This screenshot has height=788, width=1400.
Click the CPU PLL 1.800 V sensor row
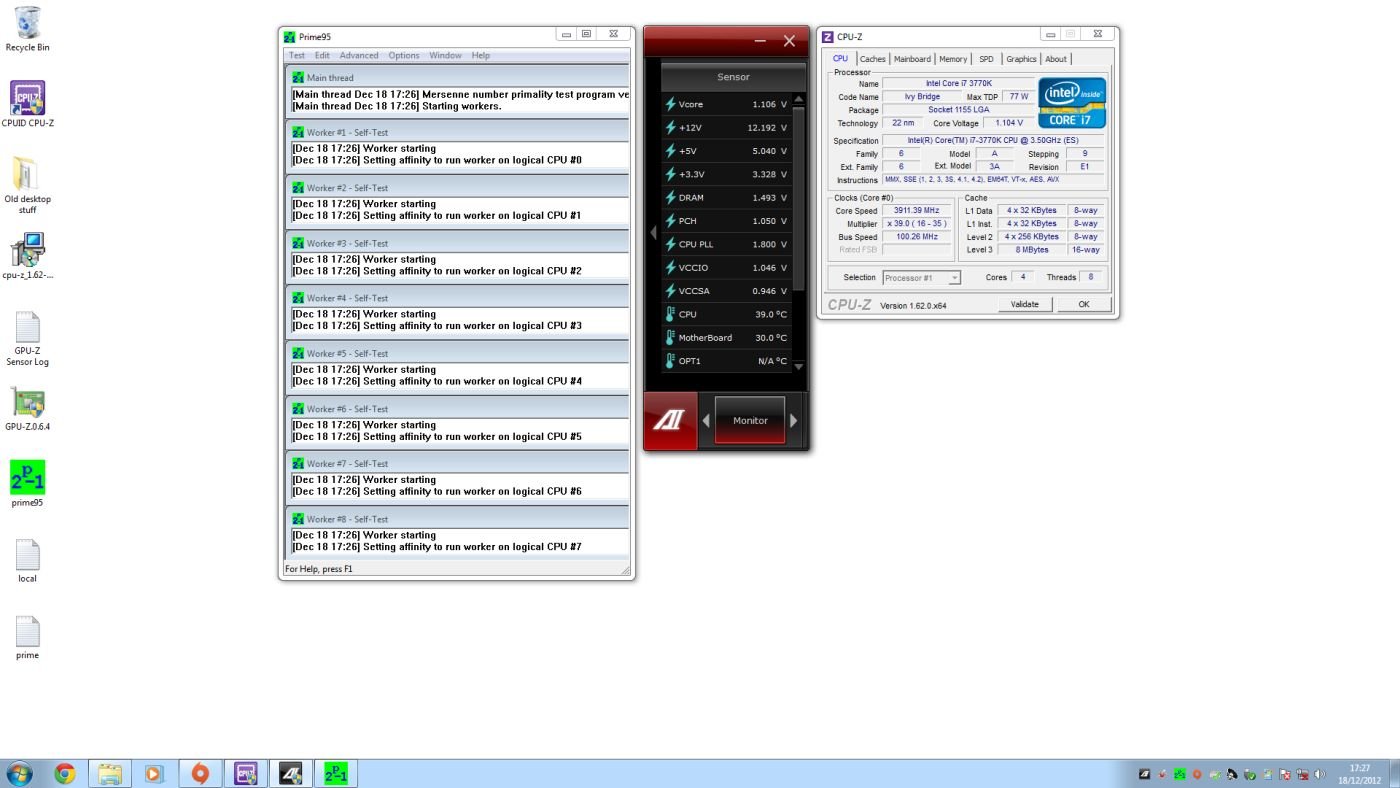click(x=726, y=244)
